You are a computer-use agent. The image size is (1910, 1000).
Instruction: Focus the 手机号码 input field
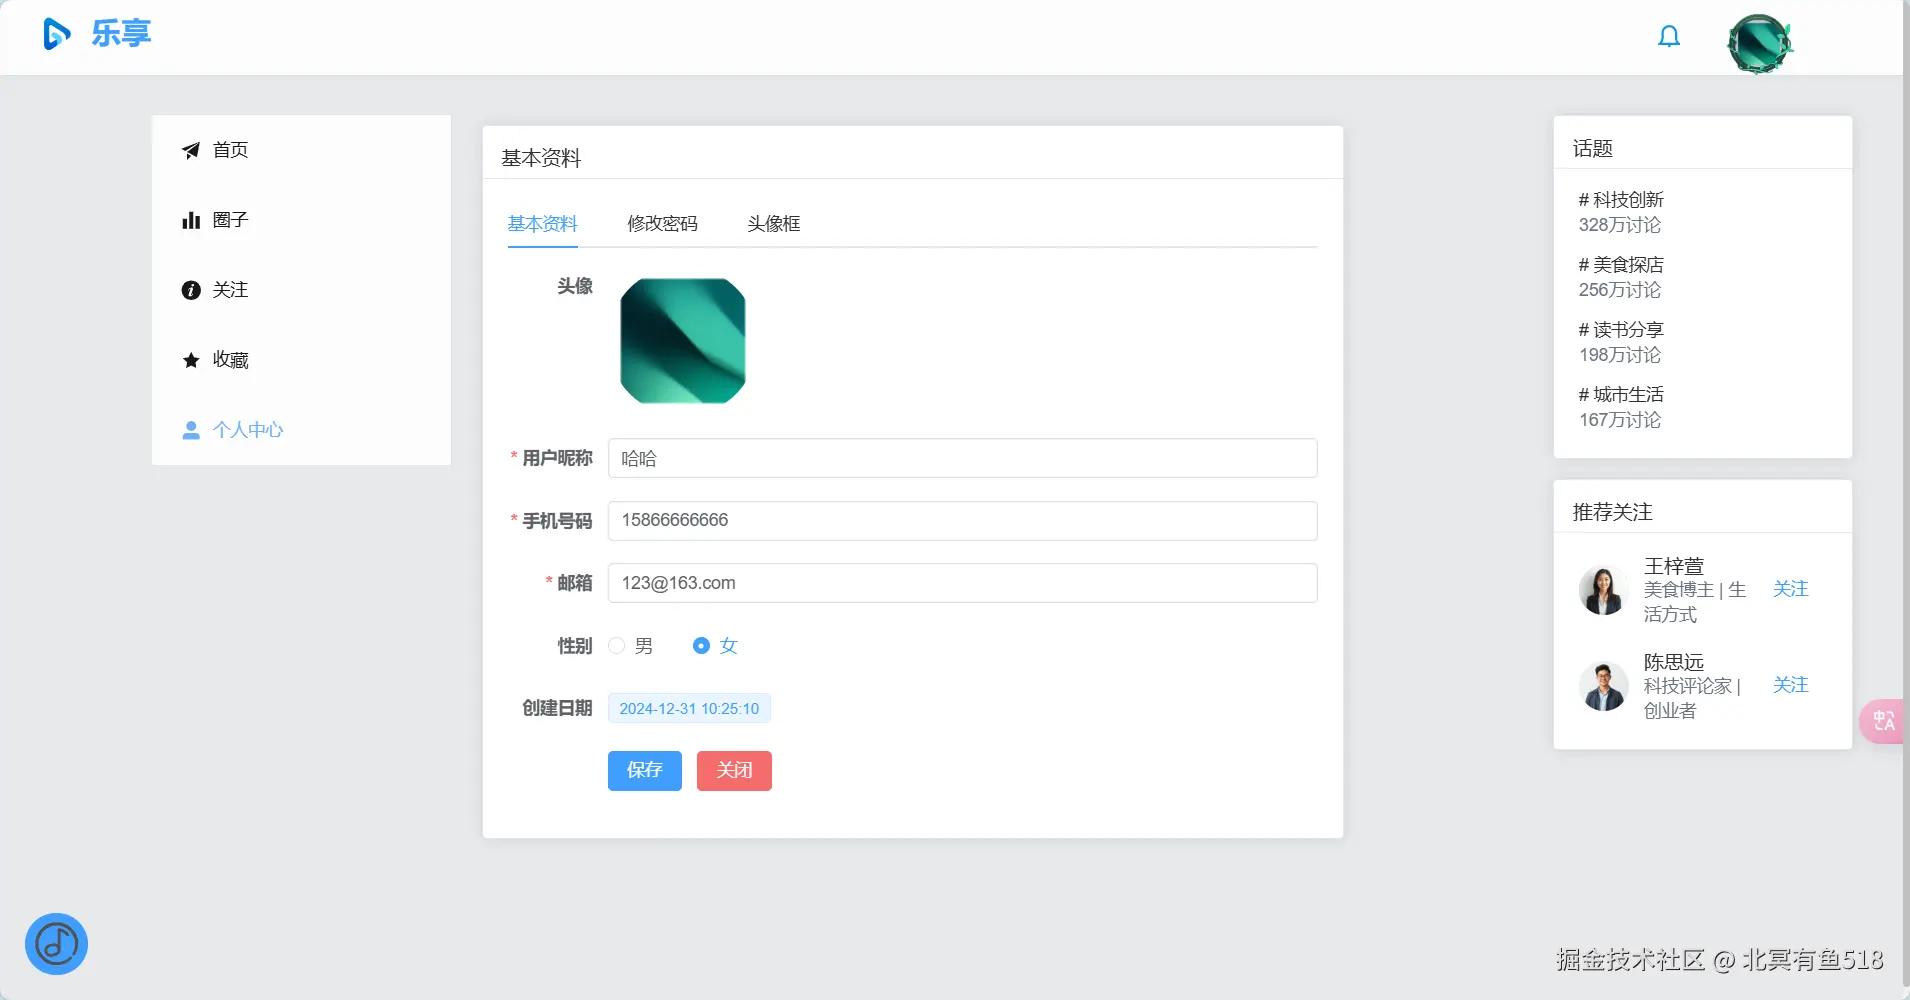click(x=962, y=521)
